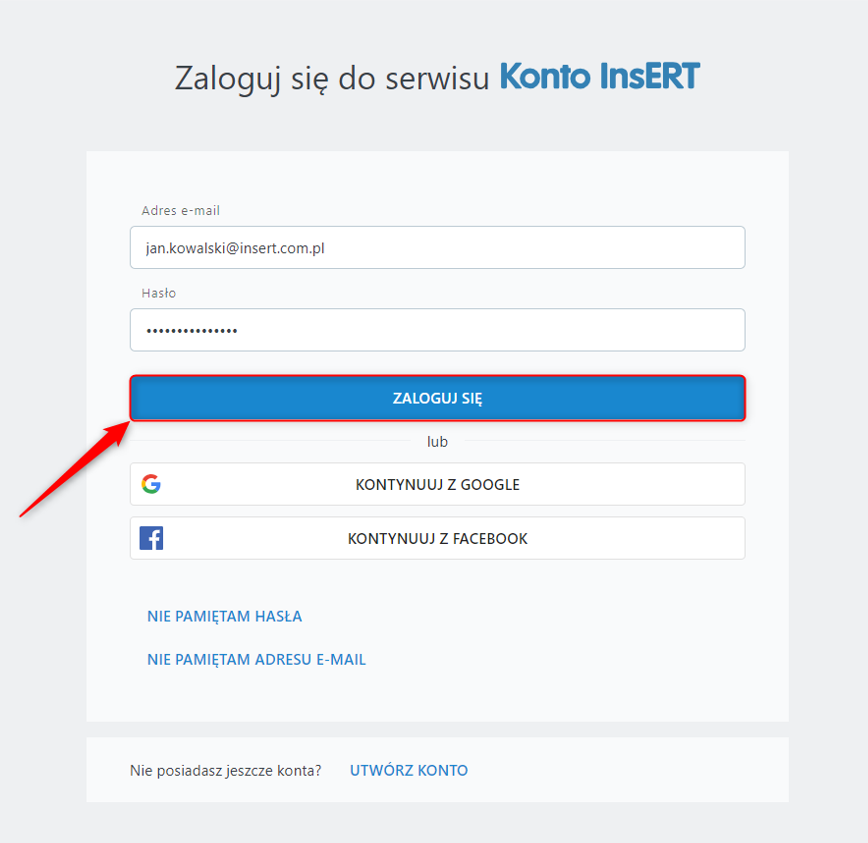Click the 'Zaloguj się do serwisu' heading
This screenshot has height=843, width=868.
point(332,78)
